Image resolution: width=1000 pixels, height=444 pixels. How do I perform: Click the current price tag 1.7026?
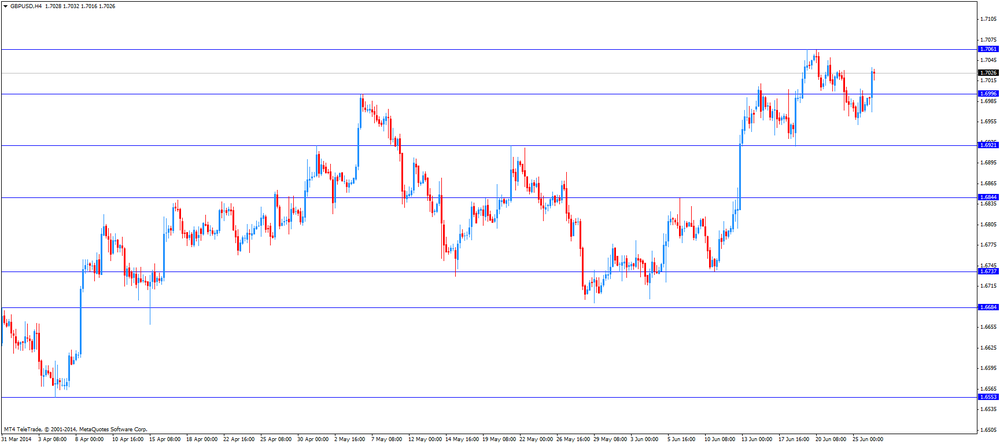click(x=987, y=73)
